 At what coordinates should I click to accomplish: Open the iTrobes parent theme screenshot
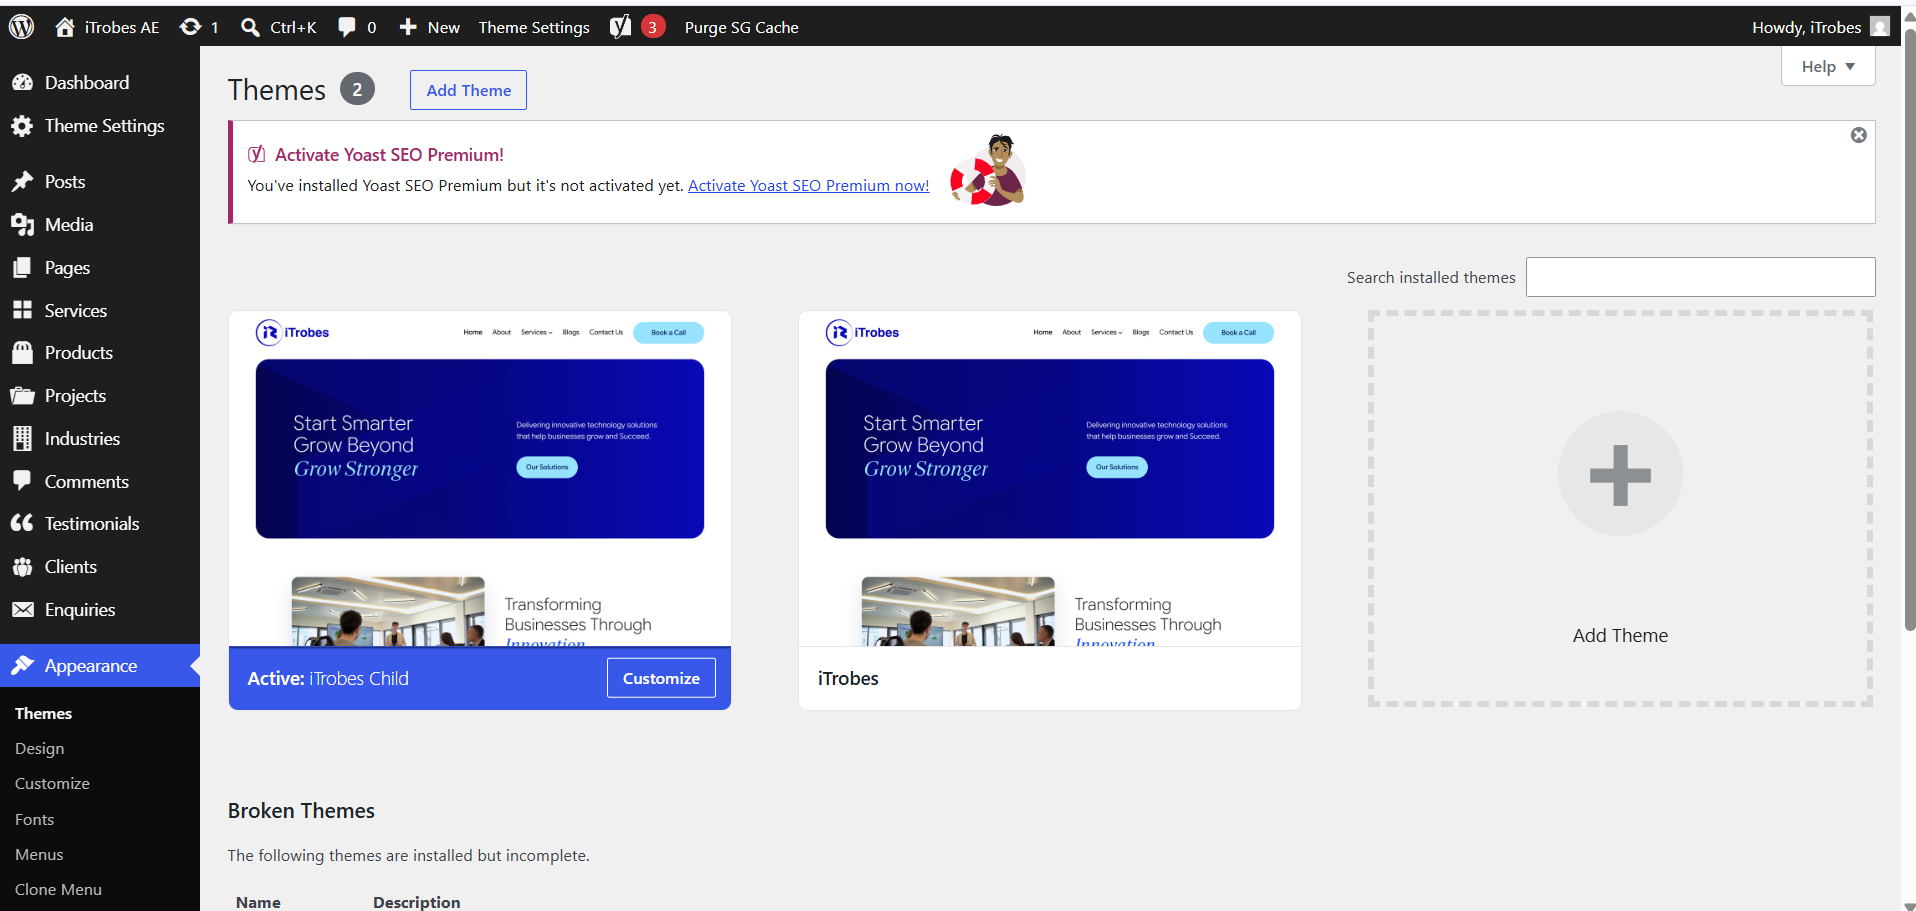tap(1050, 479)
